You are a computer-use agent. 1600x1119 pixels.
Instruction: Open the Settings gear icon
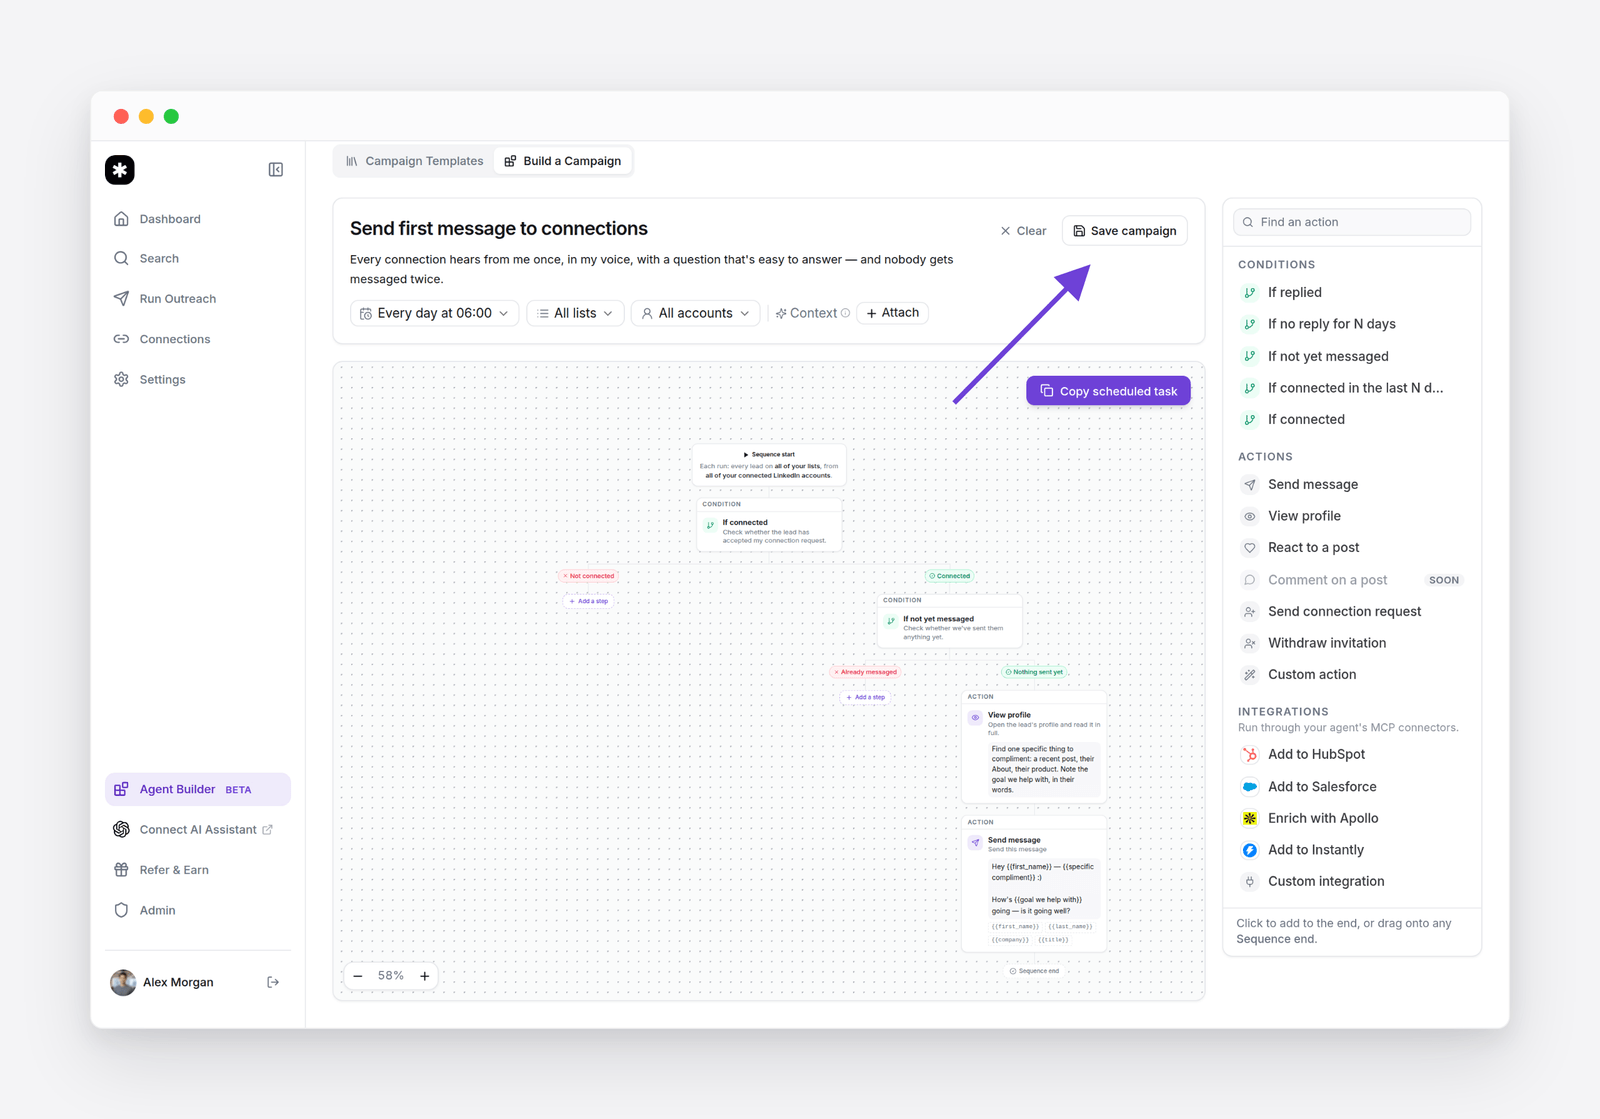click(121, 379)
